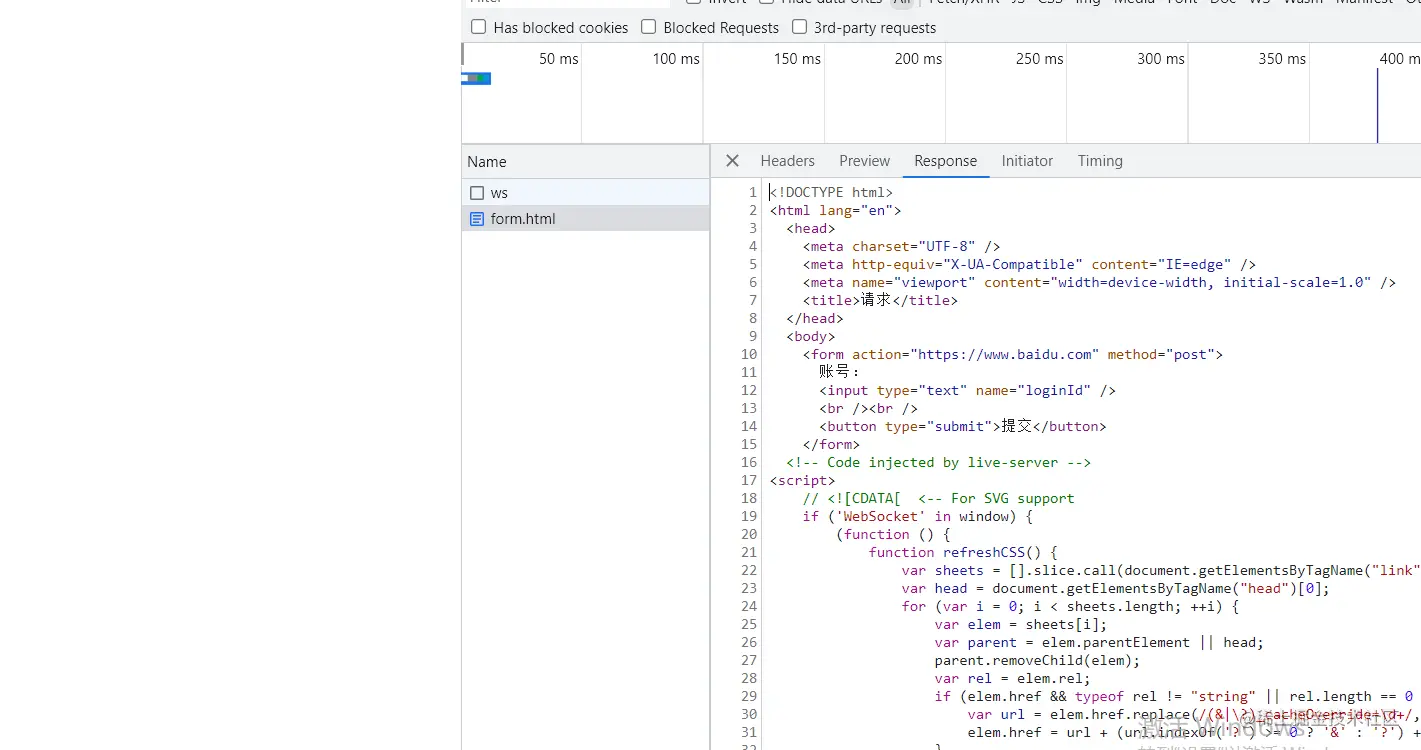Open the Headers tab

pos(788,161)
